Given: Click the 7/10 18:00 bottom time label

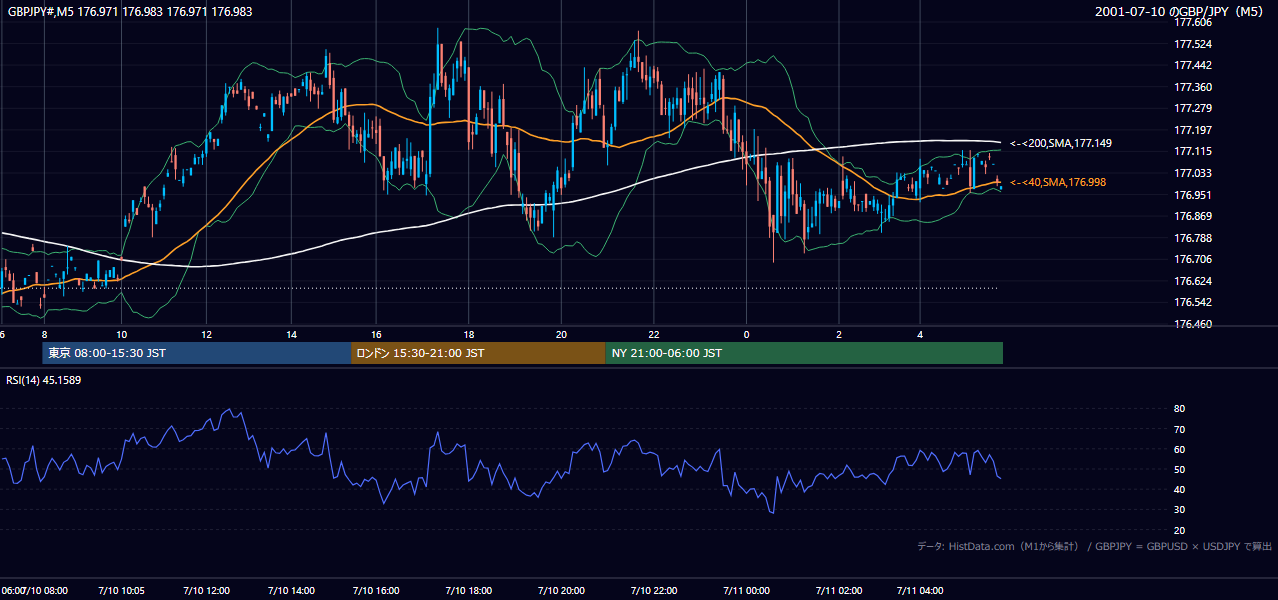Looking at the screenshot, I should coord(469,591).
